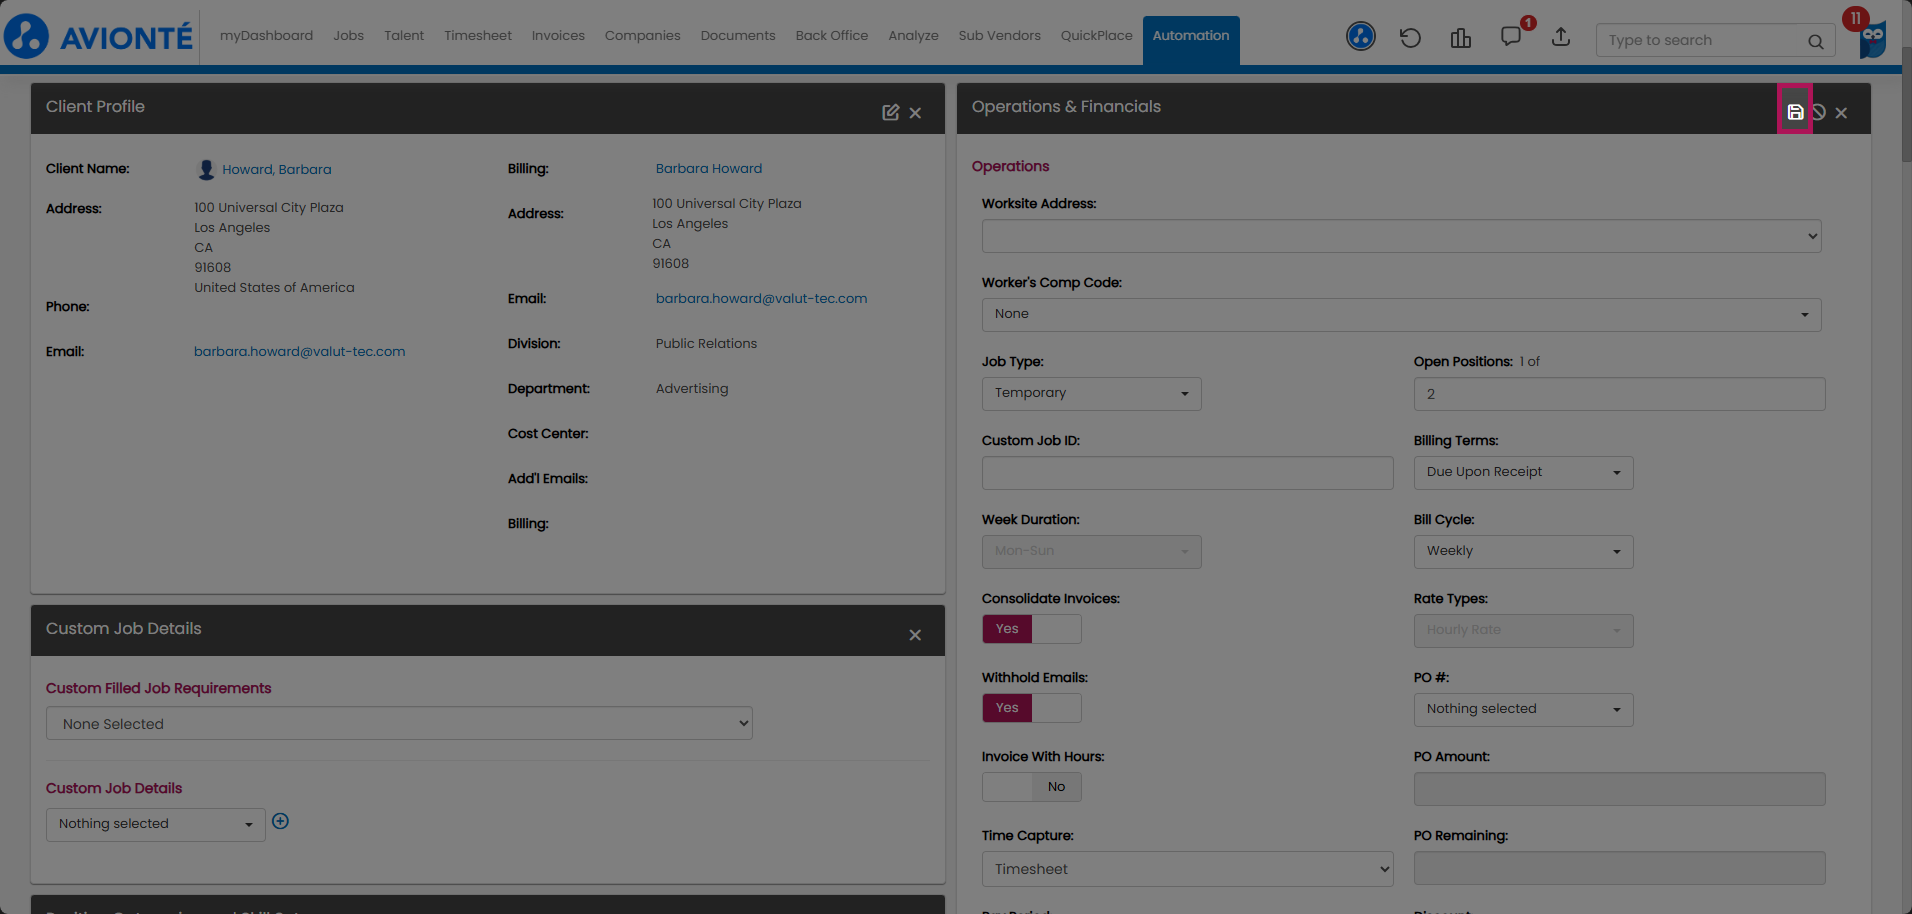
Task: Open Custom Filled Job Requirements dropdown
Action: (x=399, y=724)
